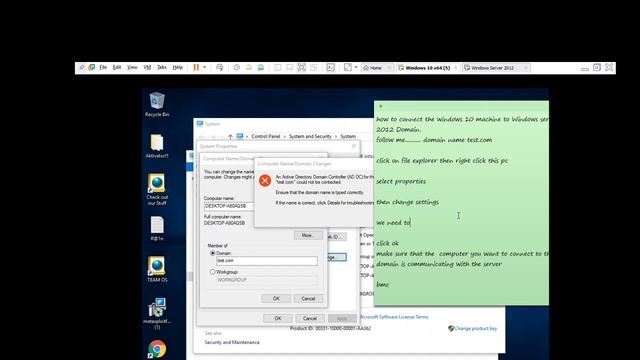Click Control Panel in the breadcrumb path
This screenshot has height=360, width=640.
266,136
